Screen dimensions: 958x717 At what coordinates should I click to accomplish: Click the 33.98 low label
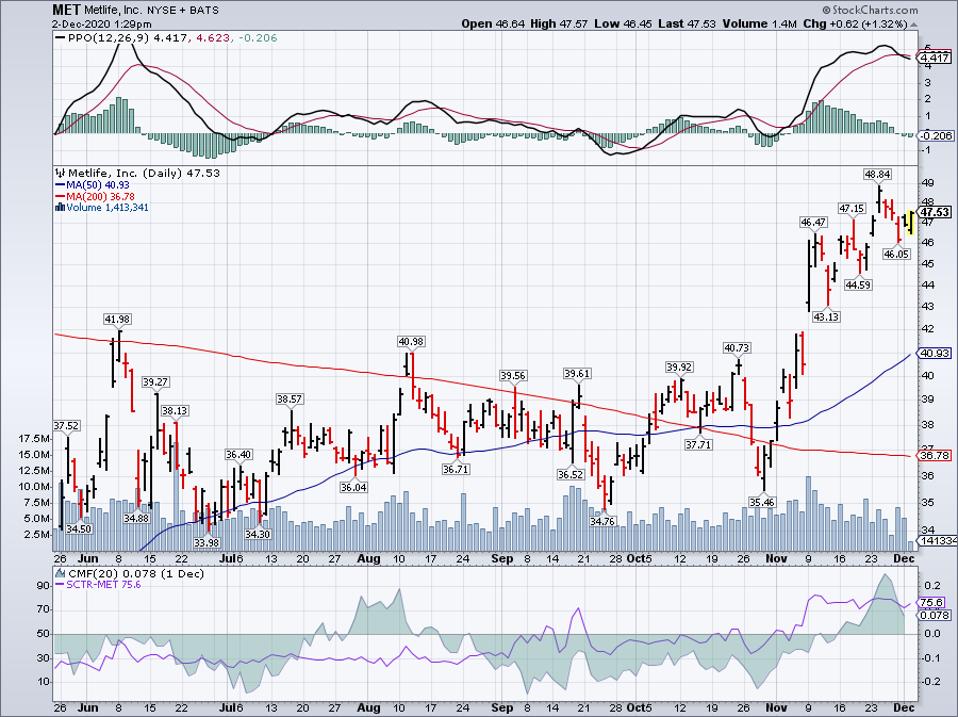point(206,543)
